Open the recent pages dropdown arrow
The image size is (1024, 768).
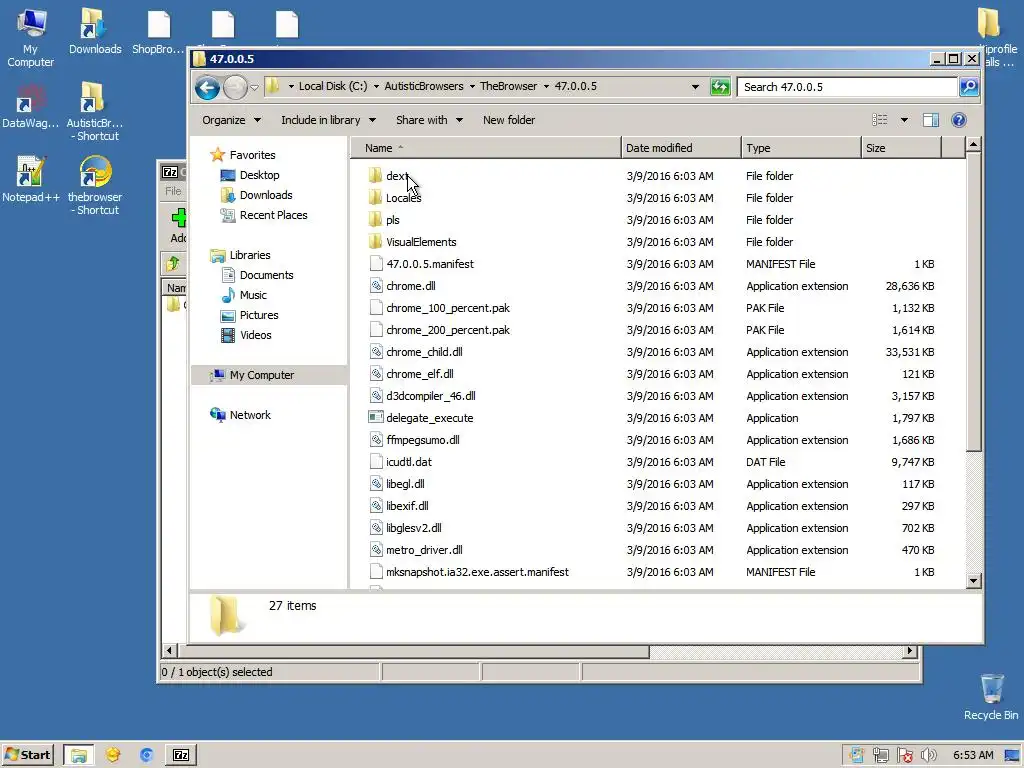254,87
